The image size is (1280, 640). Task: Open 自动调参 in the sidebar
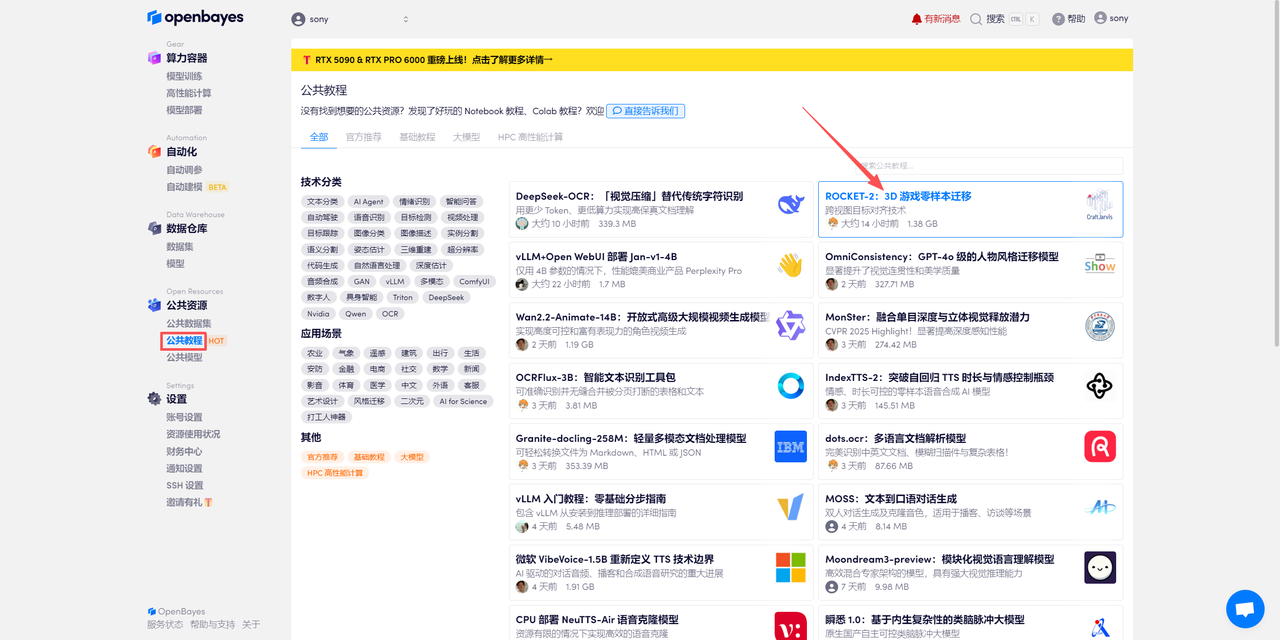pyautogui.click(x=184, y=170)
